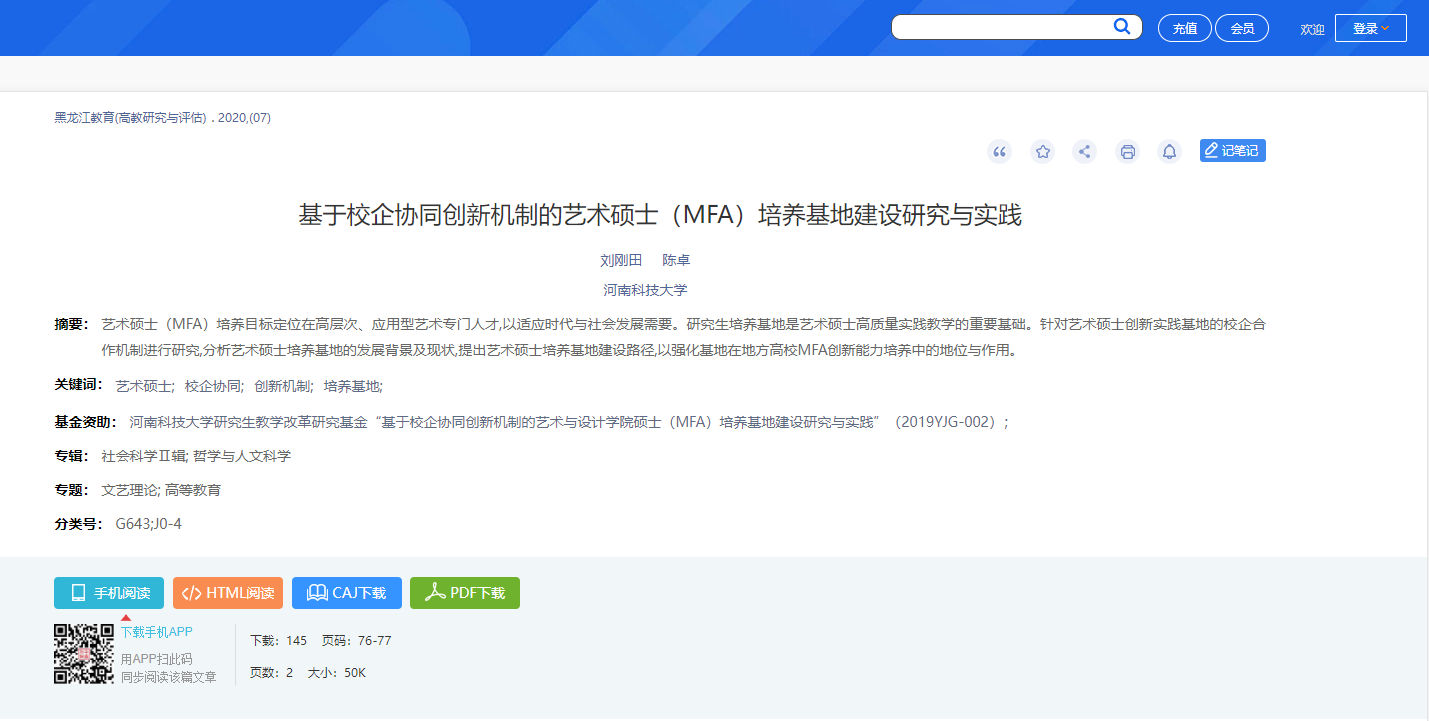Open the journal link 黑龙江教育(高教研究与评估)
Screen dimensions: 1429x721
pos(131,118)
